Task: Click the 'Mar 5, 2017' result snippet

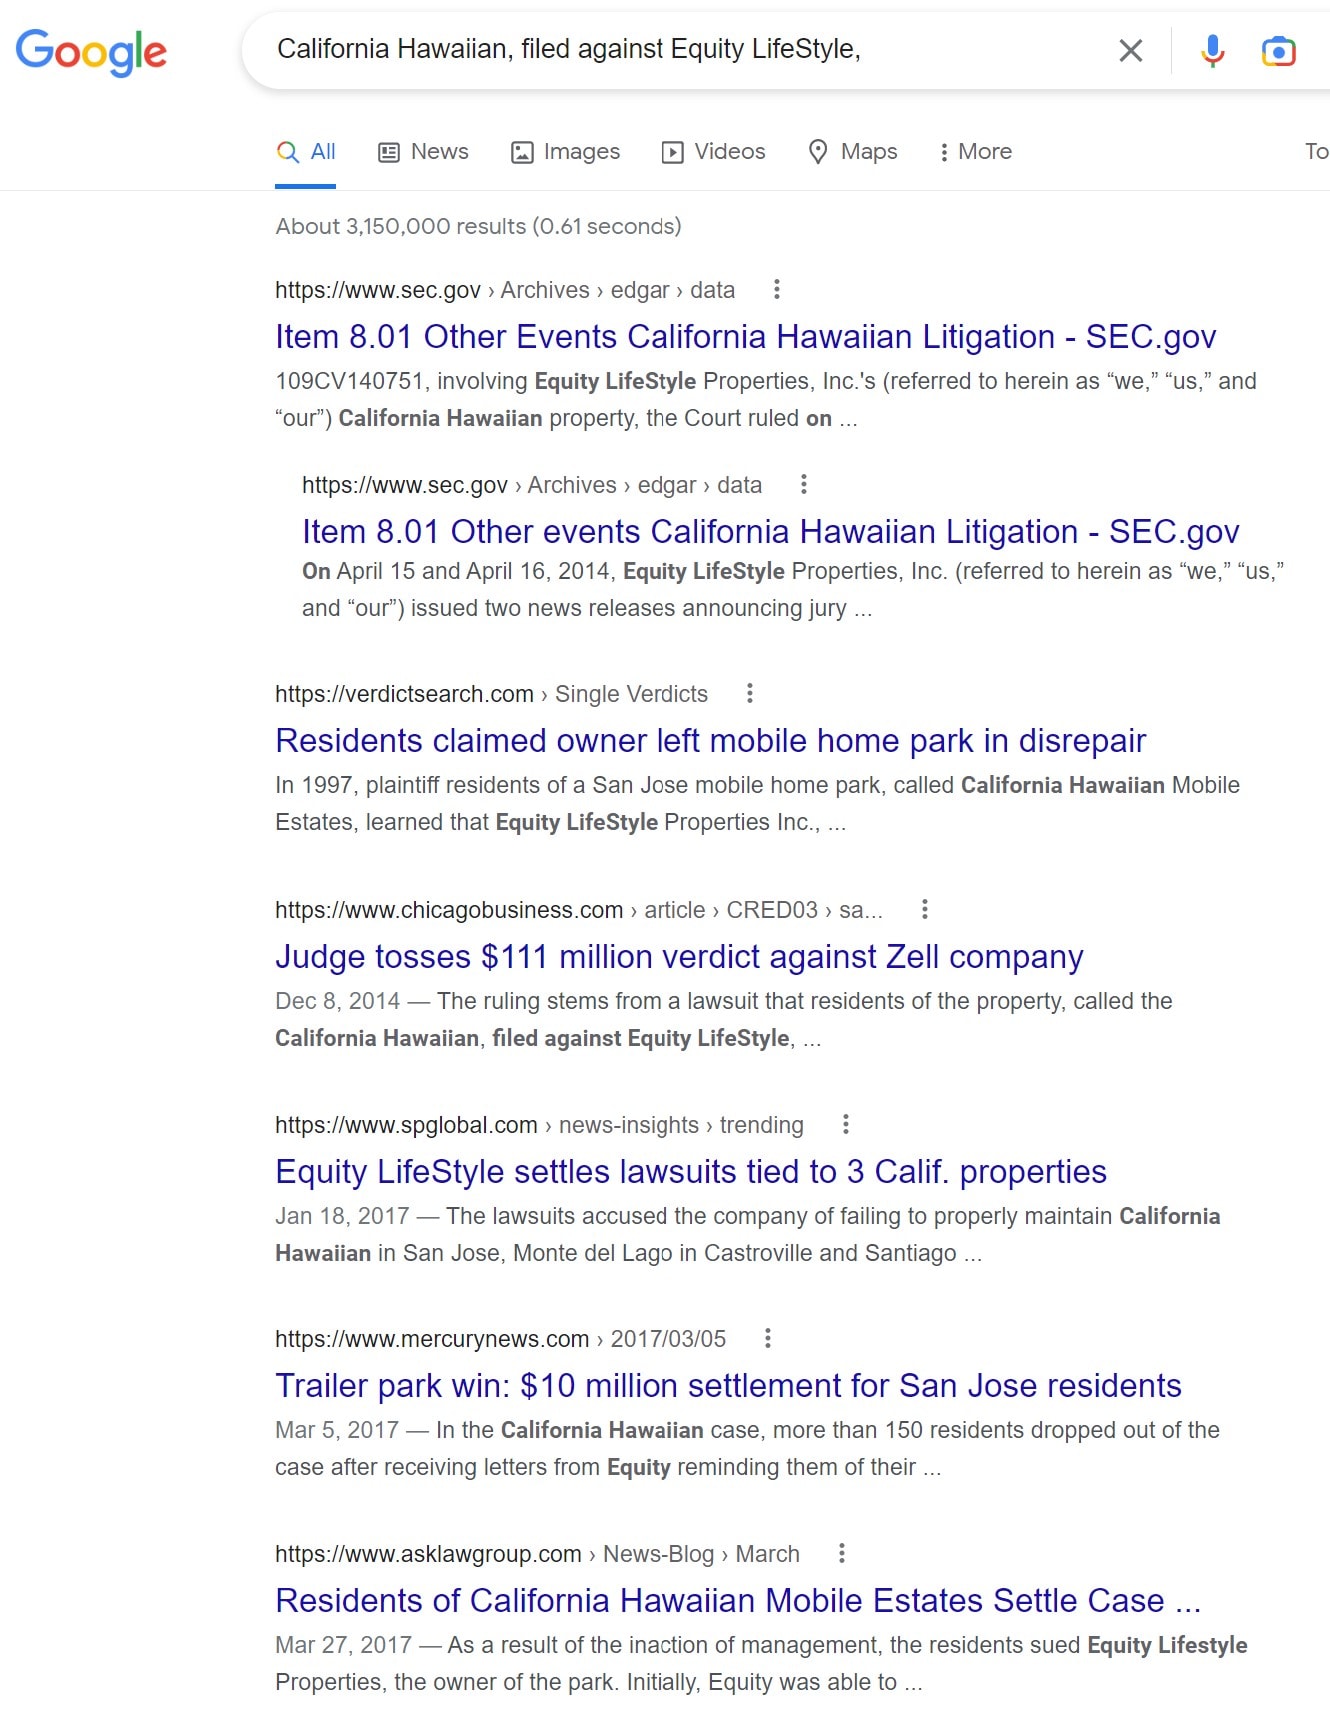Action: click(x=747, y=1448)
